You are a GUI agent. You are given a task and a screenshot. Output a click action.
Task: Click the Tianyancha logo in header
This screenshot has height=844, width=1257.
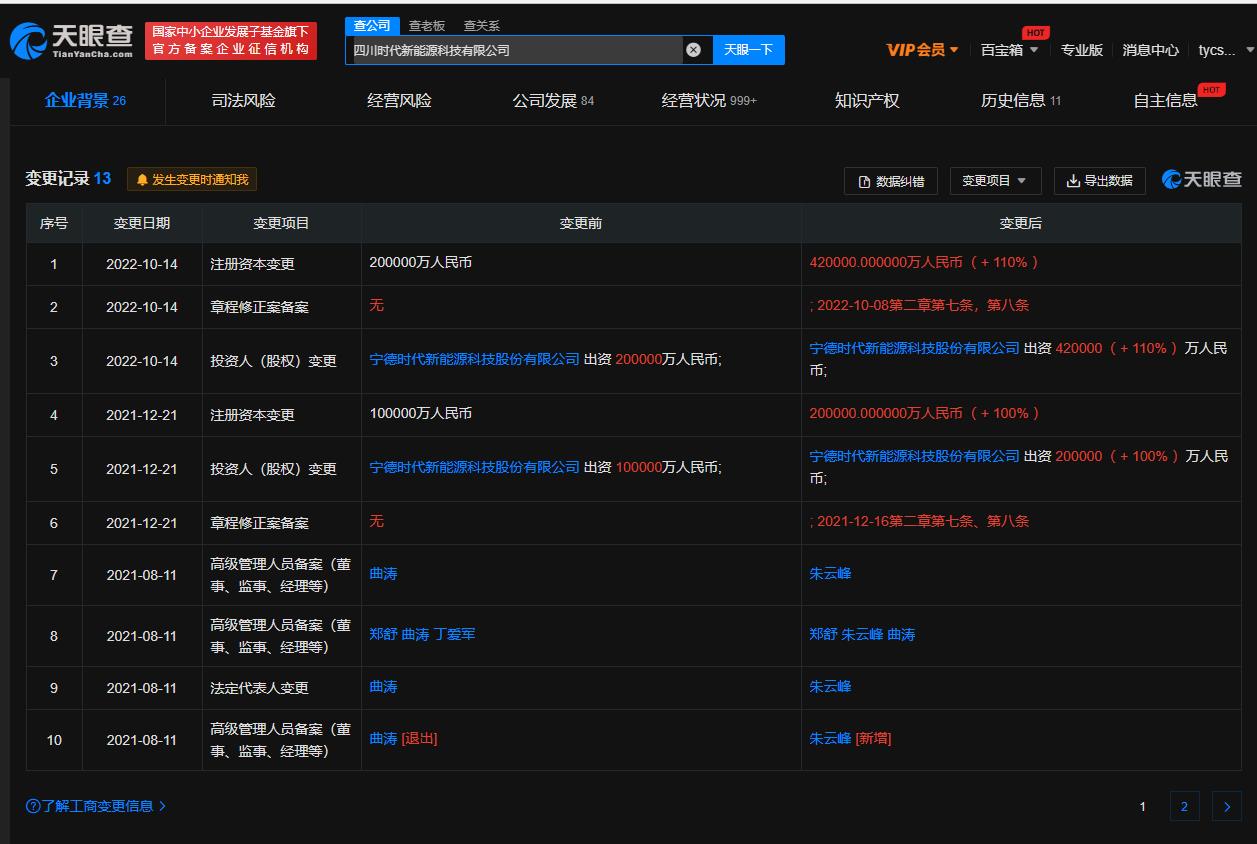pyautogui.click(x=71, y=41)
